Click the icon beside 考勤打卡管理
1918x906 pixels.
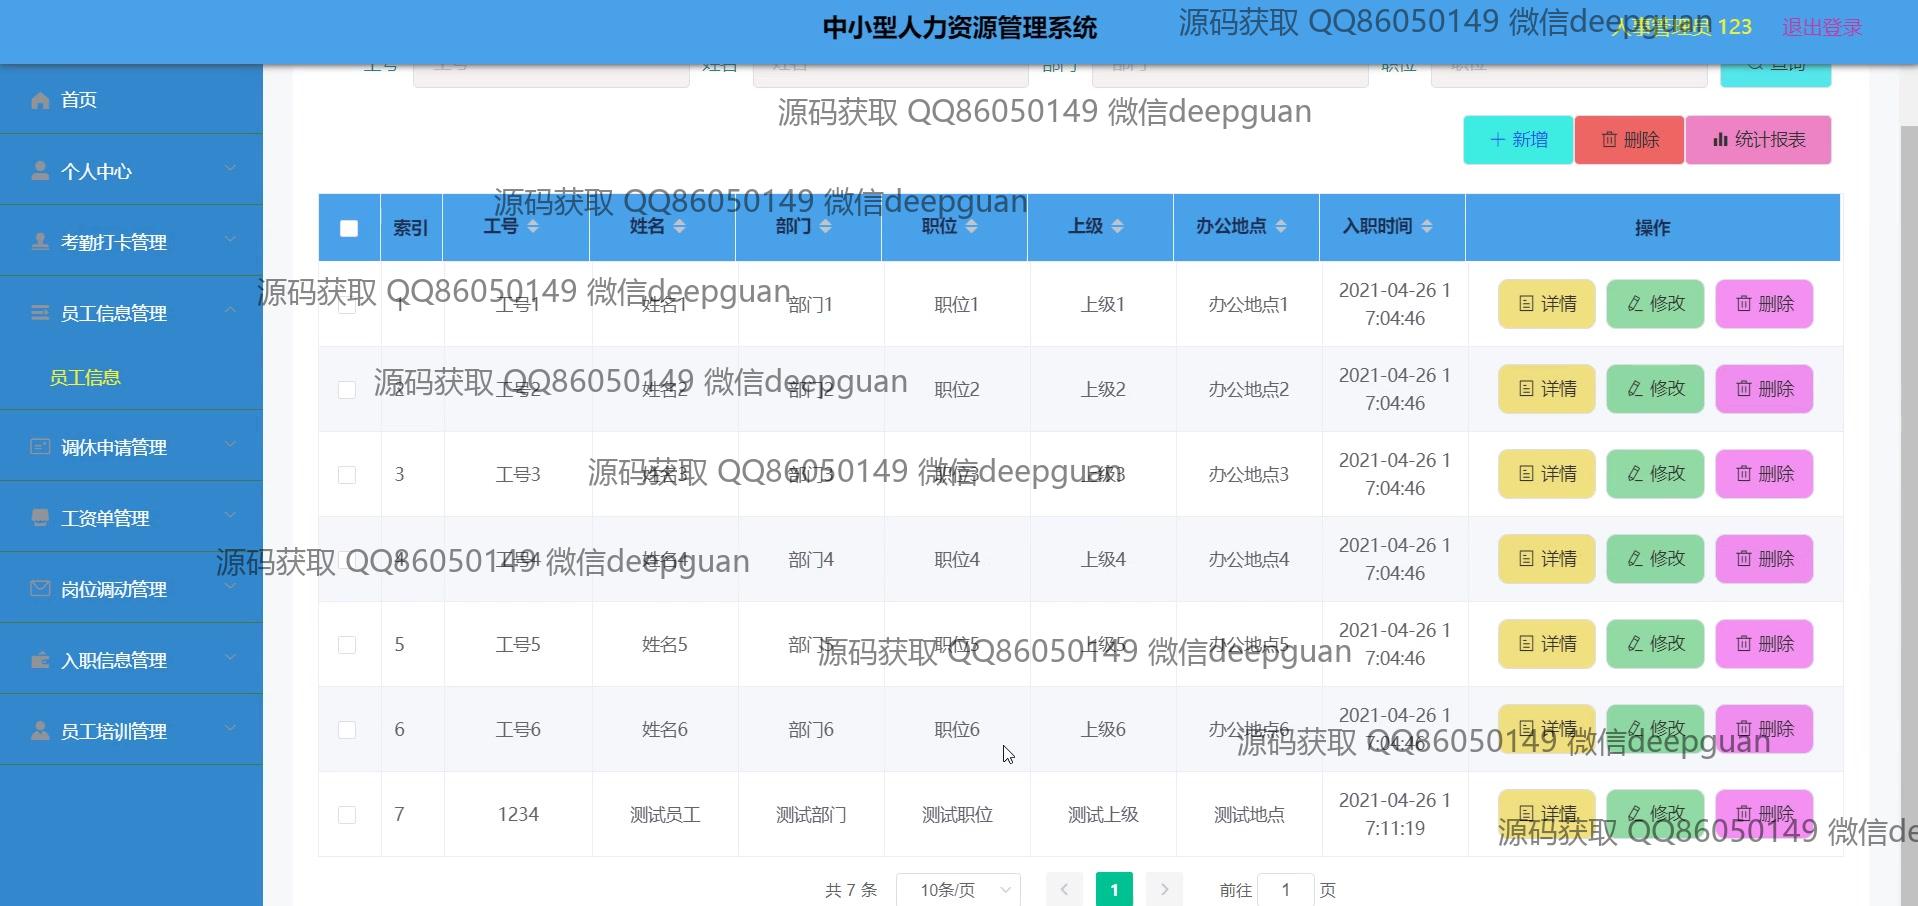(40, 242)
